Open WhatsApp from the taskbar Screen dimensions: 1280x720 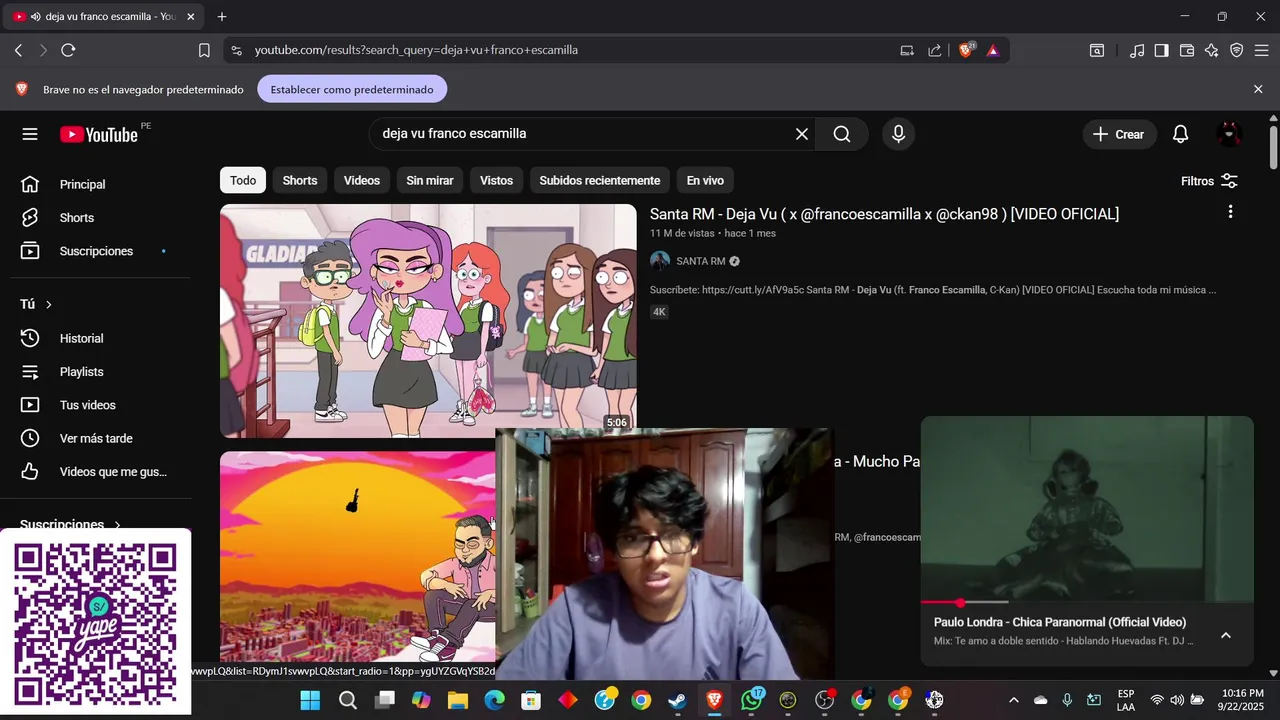click(x=752, y=700)
